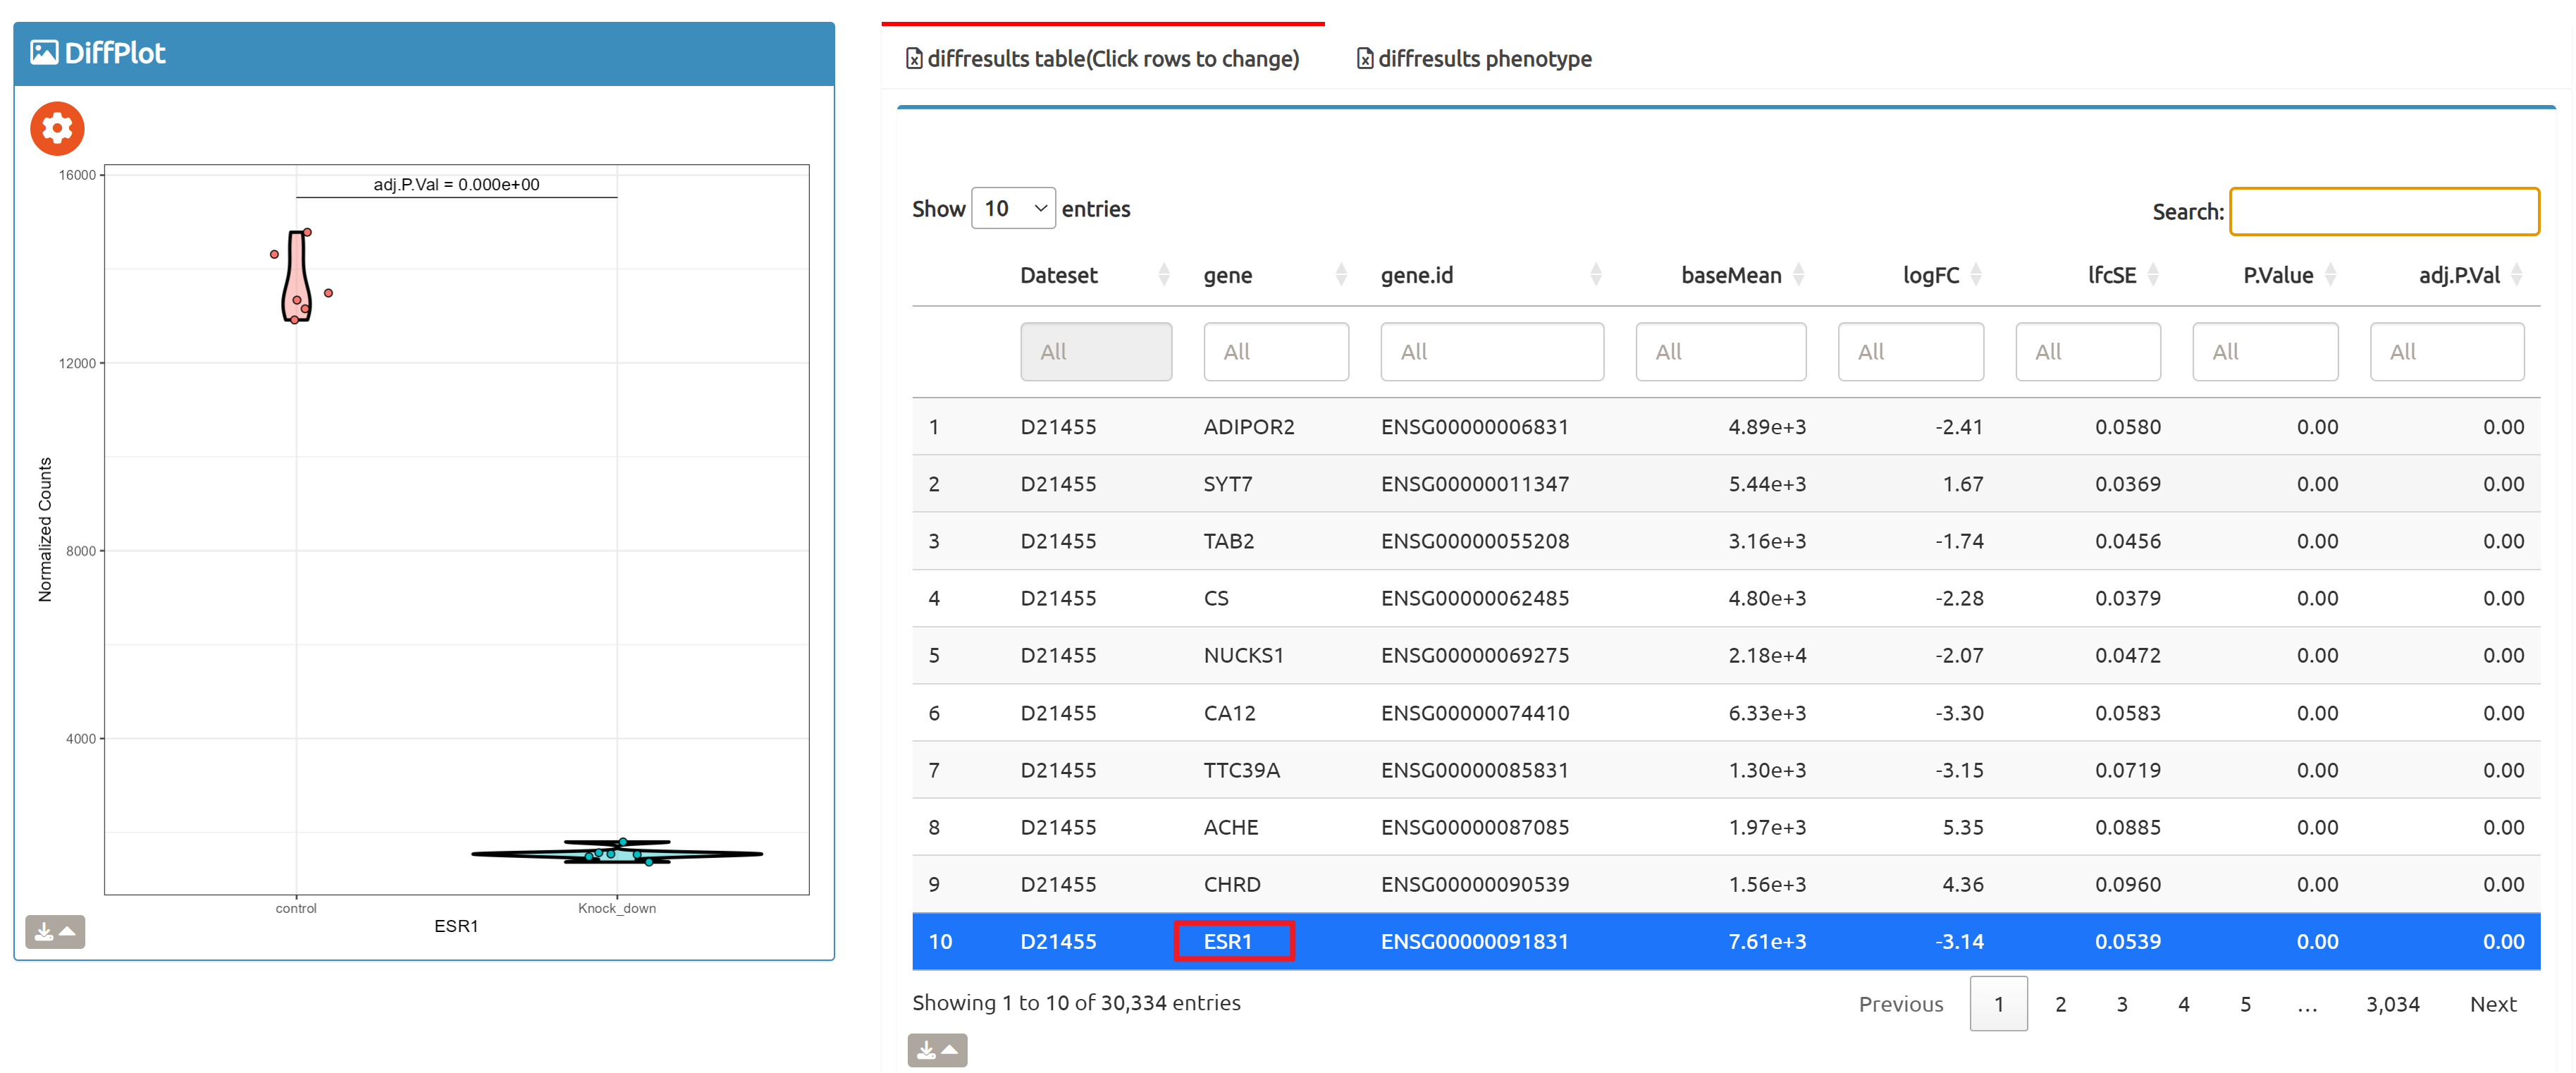Sort table by adj.P.Val column arrows
2576x1073 pixels.
click(x=2516, y=274)
